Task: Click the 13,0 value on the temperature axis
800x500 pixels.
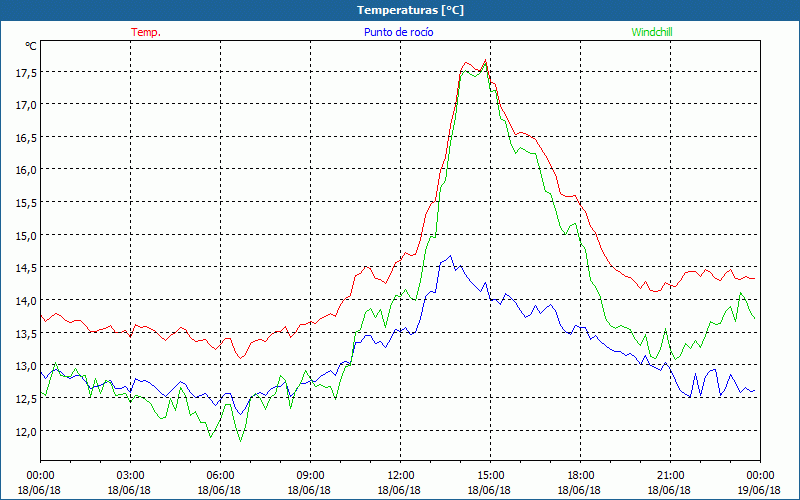Action: click(x=26, y=366)
